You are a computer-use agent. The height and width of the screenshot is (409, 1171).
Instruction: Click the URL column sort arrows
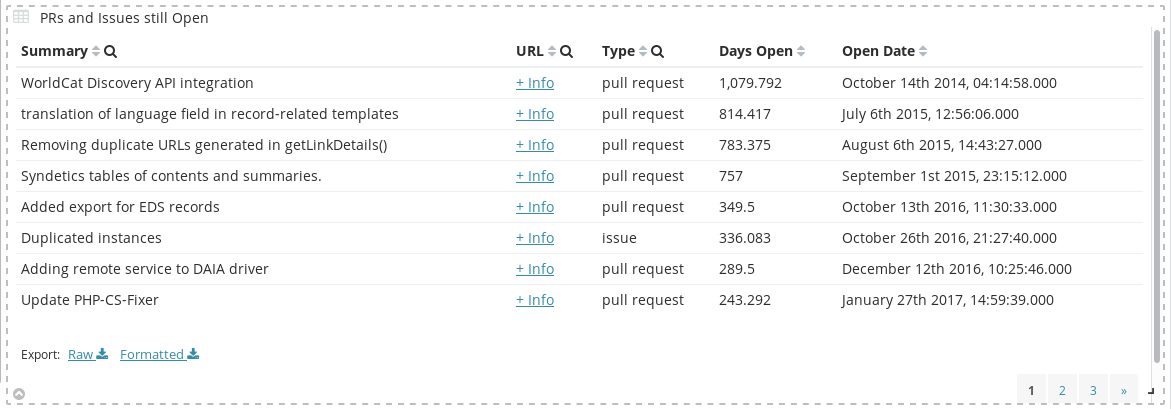click(552, 52)
